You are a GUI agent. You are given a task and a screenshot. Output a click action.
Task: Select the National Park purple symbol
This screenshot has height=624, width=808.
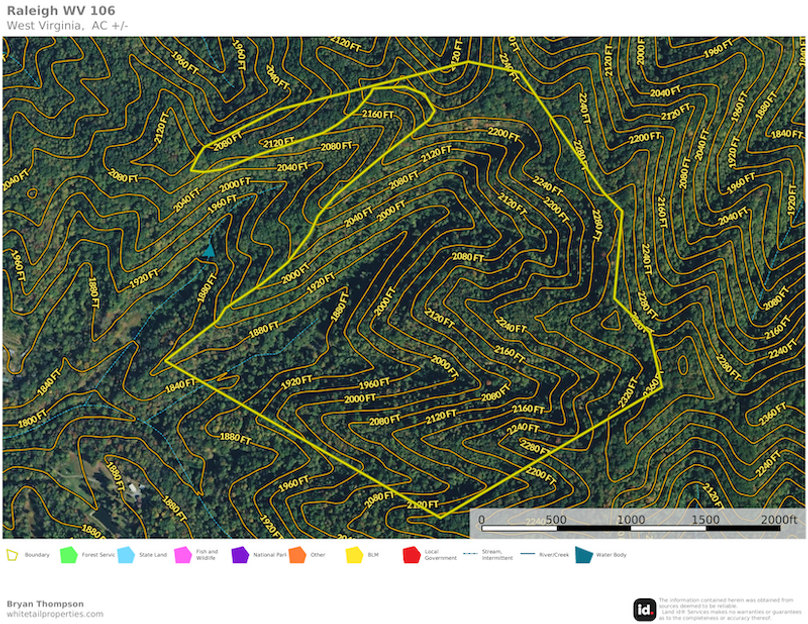238,552
